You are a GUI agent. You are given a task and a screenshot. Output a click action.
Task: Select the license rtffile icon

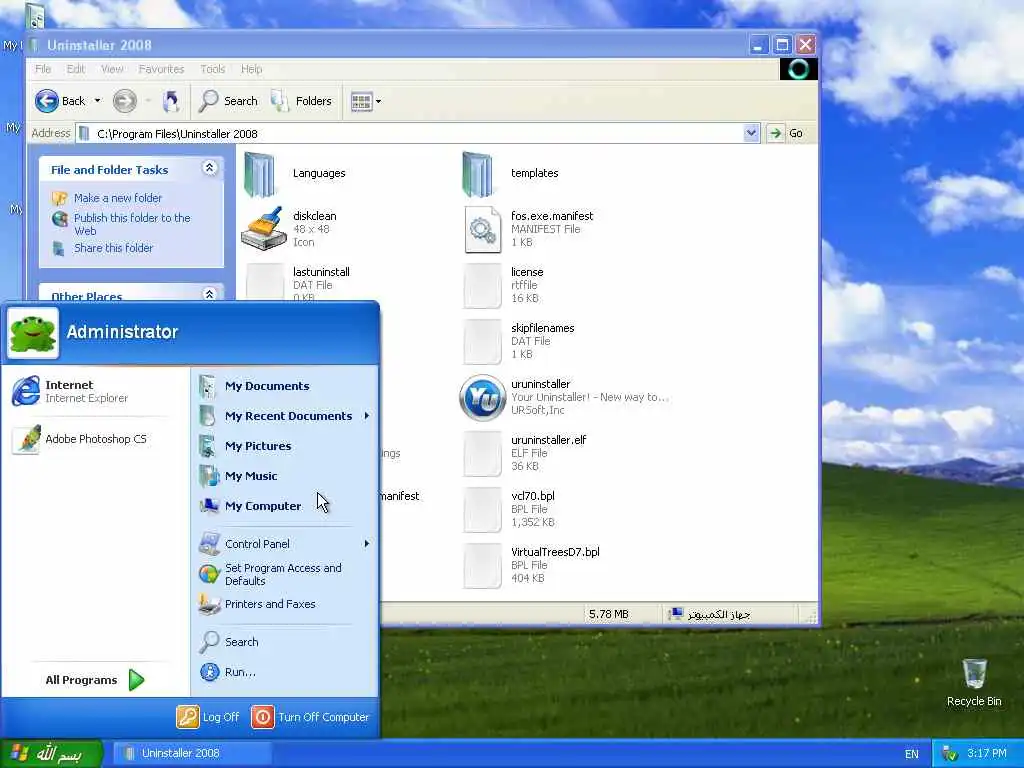pyautogui.click(x=482, y=285)
